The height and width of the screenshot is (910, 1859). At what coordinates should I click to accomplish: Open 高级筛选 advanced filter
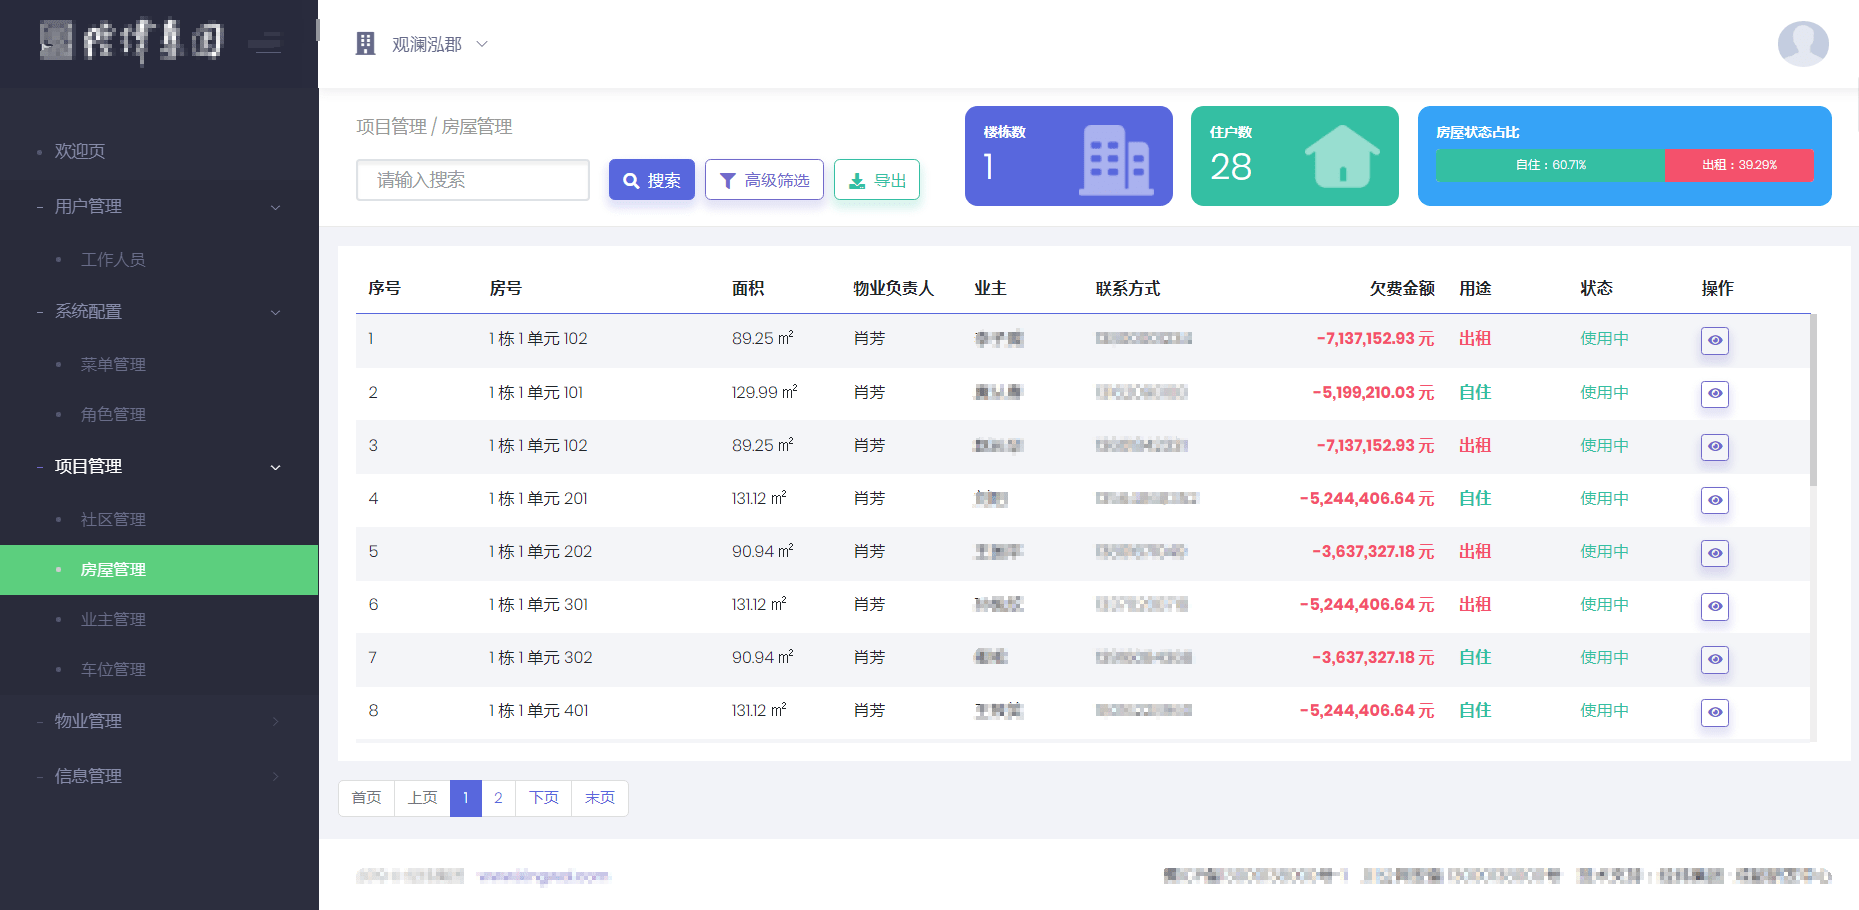[x=764, y=180]
